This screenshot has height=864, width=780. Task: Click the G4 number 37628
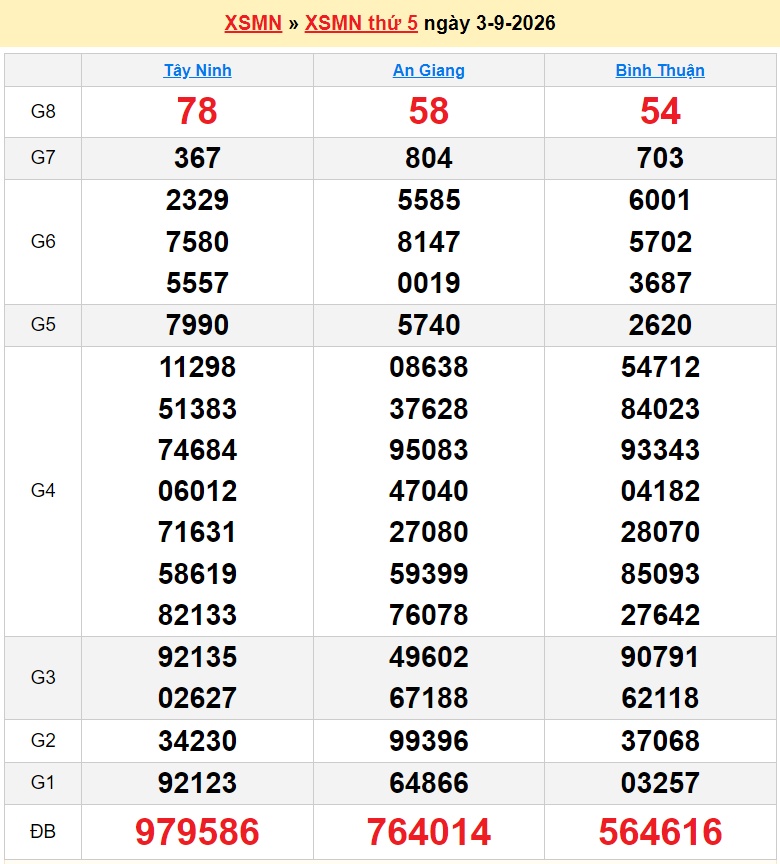[x=429, y=409]
